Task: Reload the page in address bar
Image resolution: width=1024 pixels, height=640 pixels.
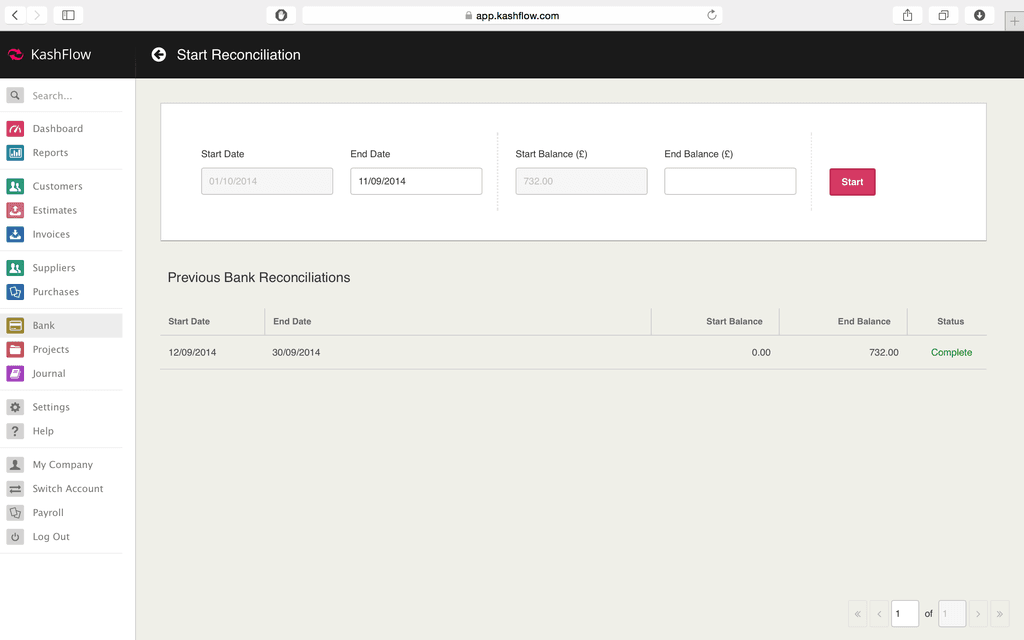Action: pos(711,15)
